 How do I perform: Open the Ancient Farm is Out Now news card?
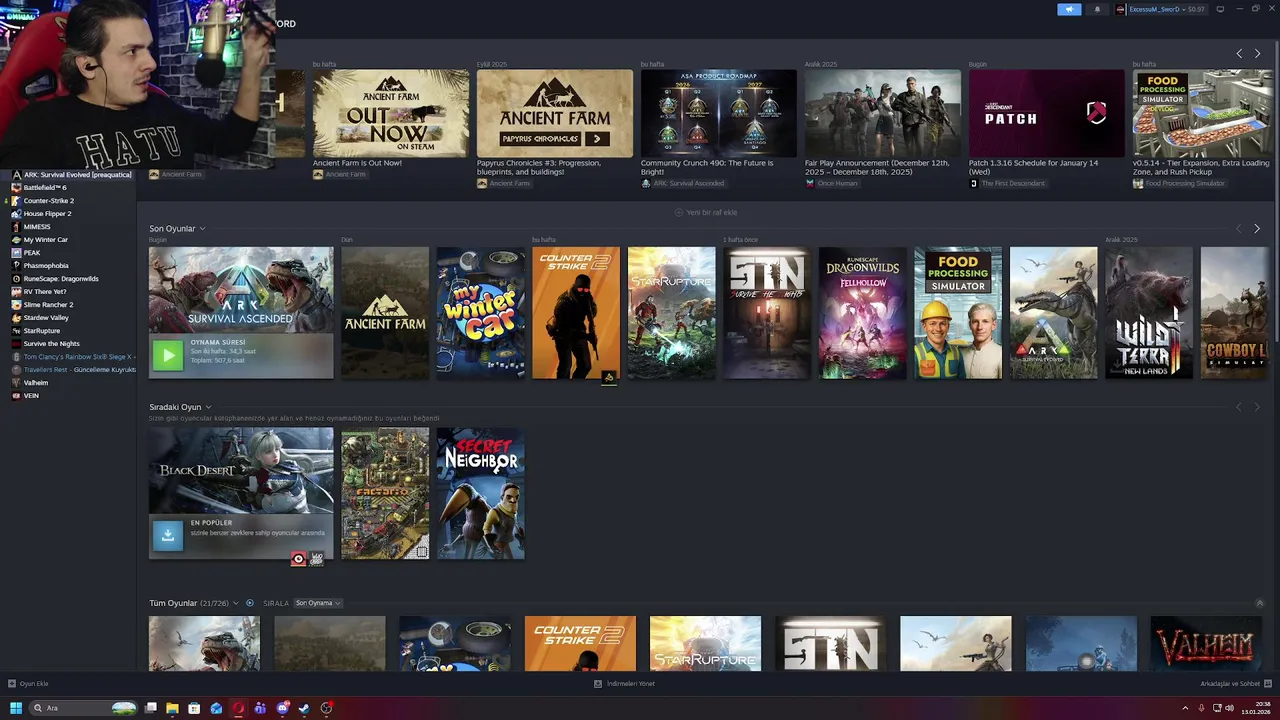391,113
